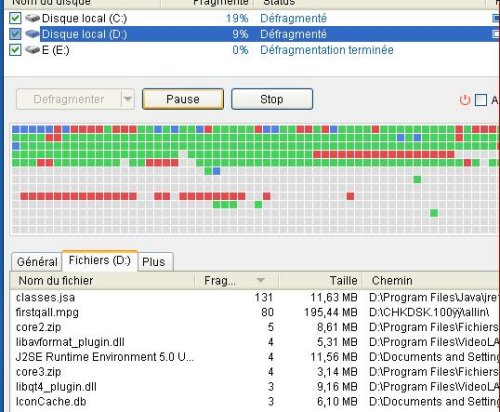Open the Plus tab

click(x=155, y=262)
